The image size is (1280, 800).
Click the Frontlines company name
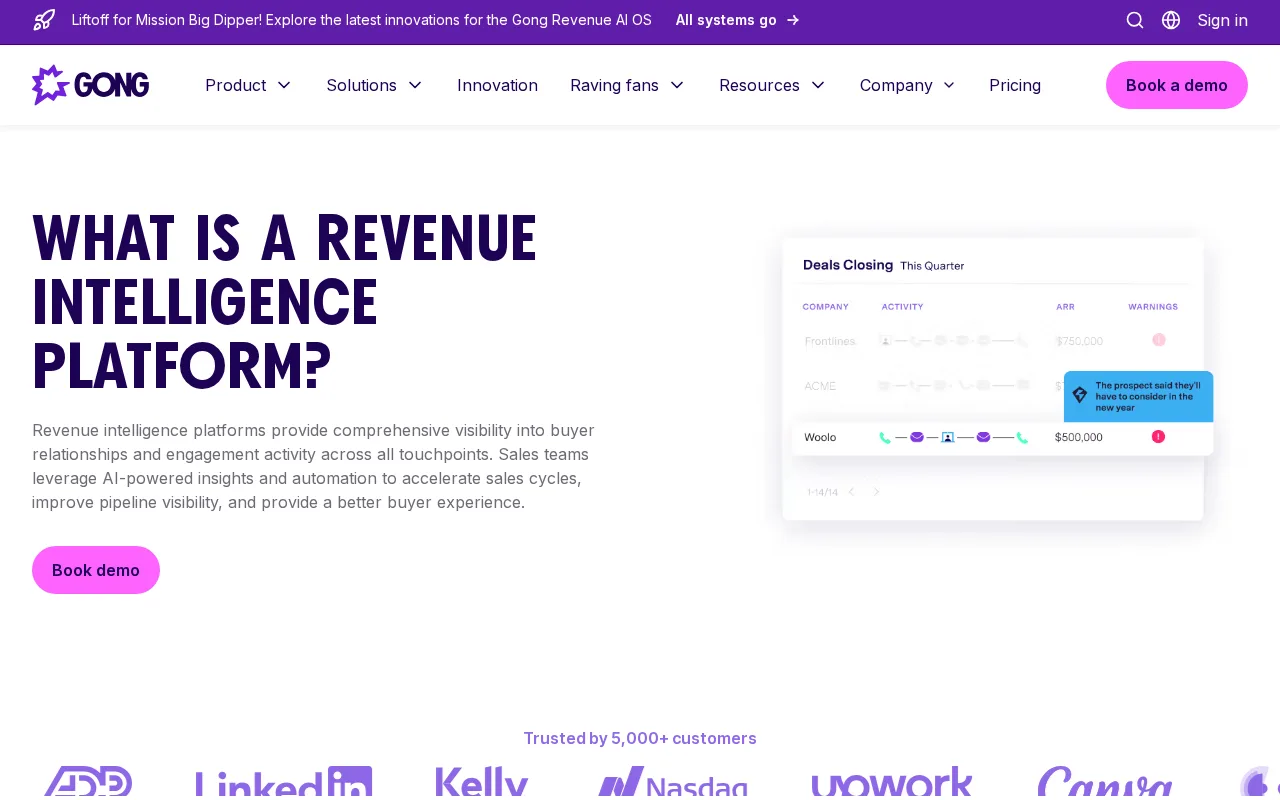click(830, 341)
